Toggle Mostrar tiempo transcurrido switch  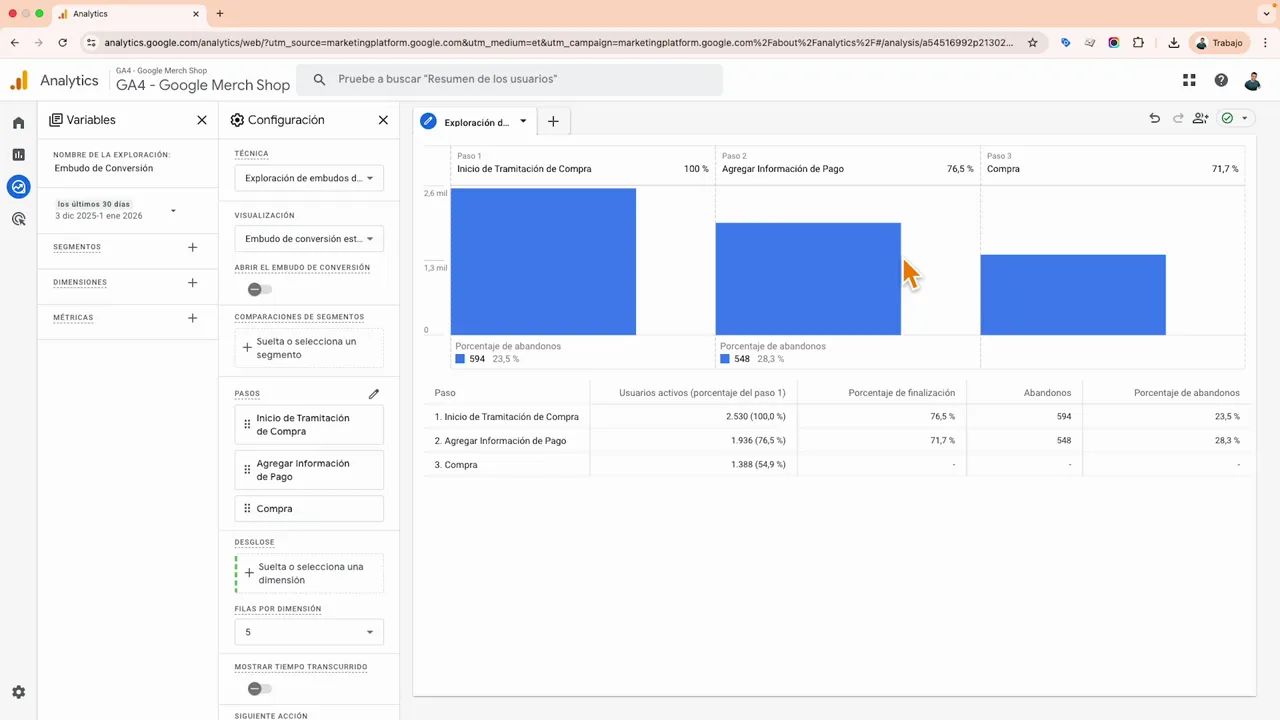260,688
